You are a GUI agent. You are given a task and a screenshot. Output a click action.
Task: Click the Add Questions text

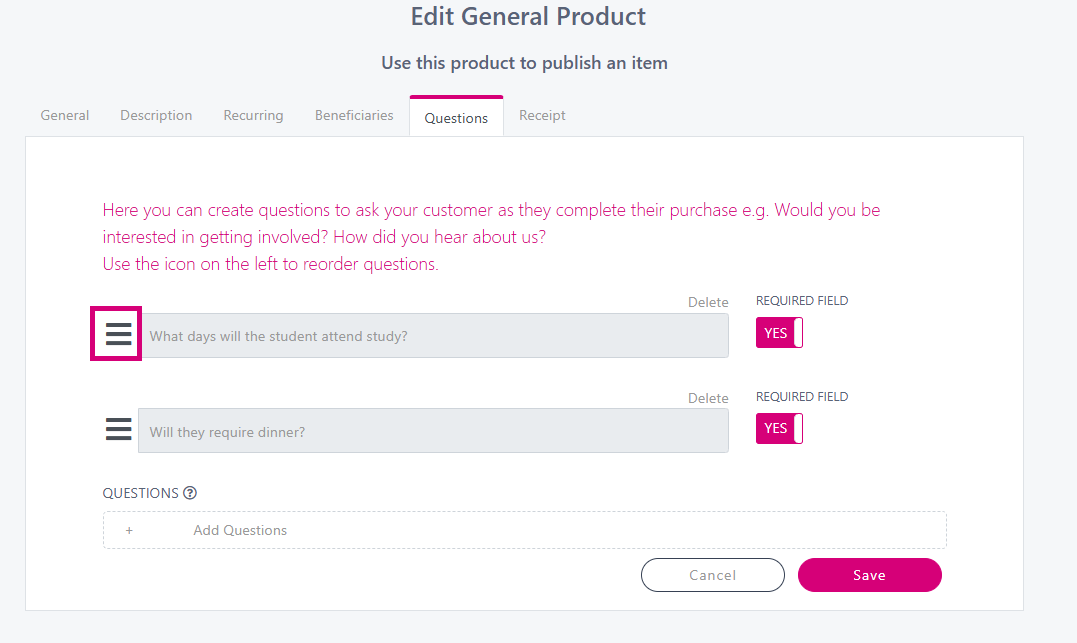[240, 530]
